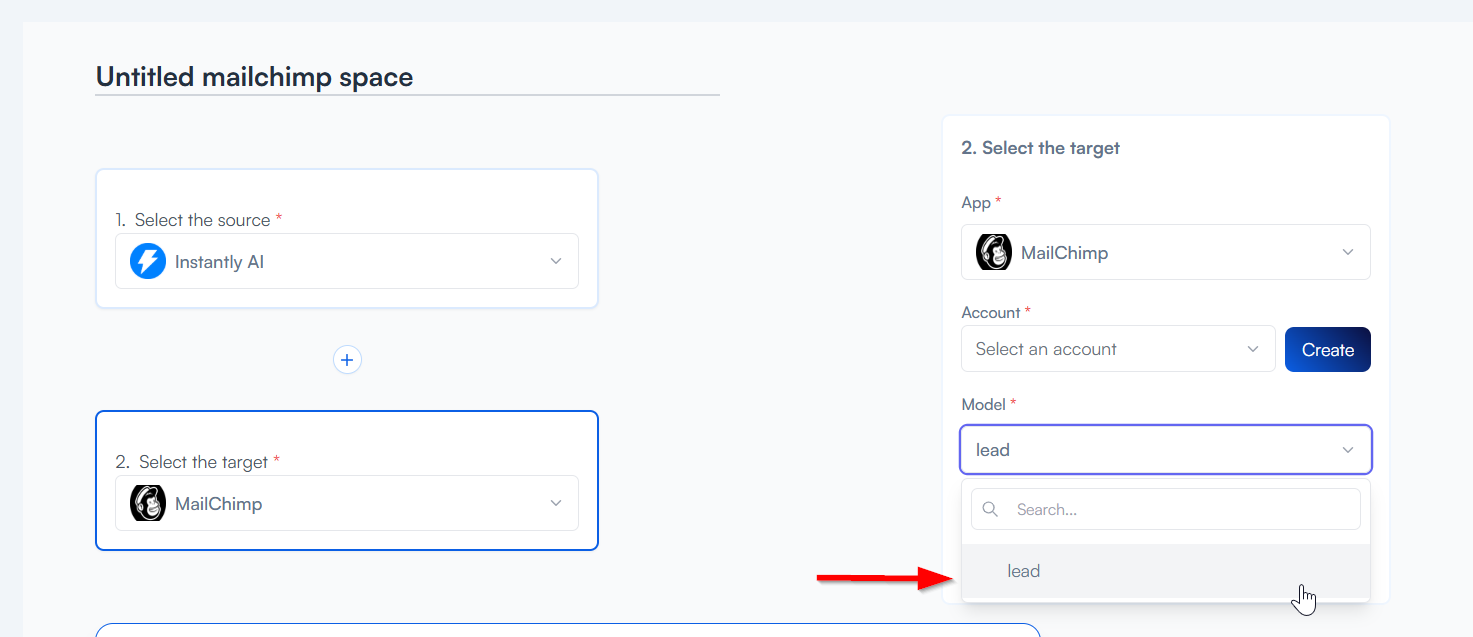Click the Instantly AI lightning bolt icon
This screenshot has width=1473, height=637.
148,262
